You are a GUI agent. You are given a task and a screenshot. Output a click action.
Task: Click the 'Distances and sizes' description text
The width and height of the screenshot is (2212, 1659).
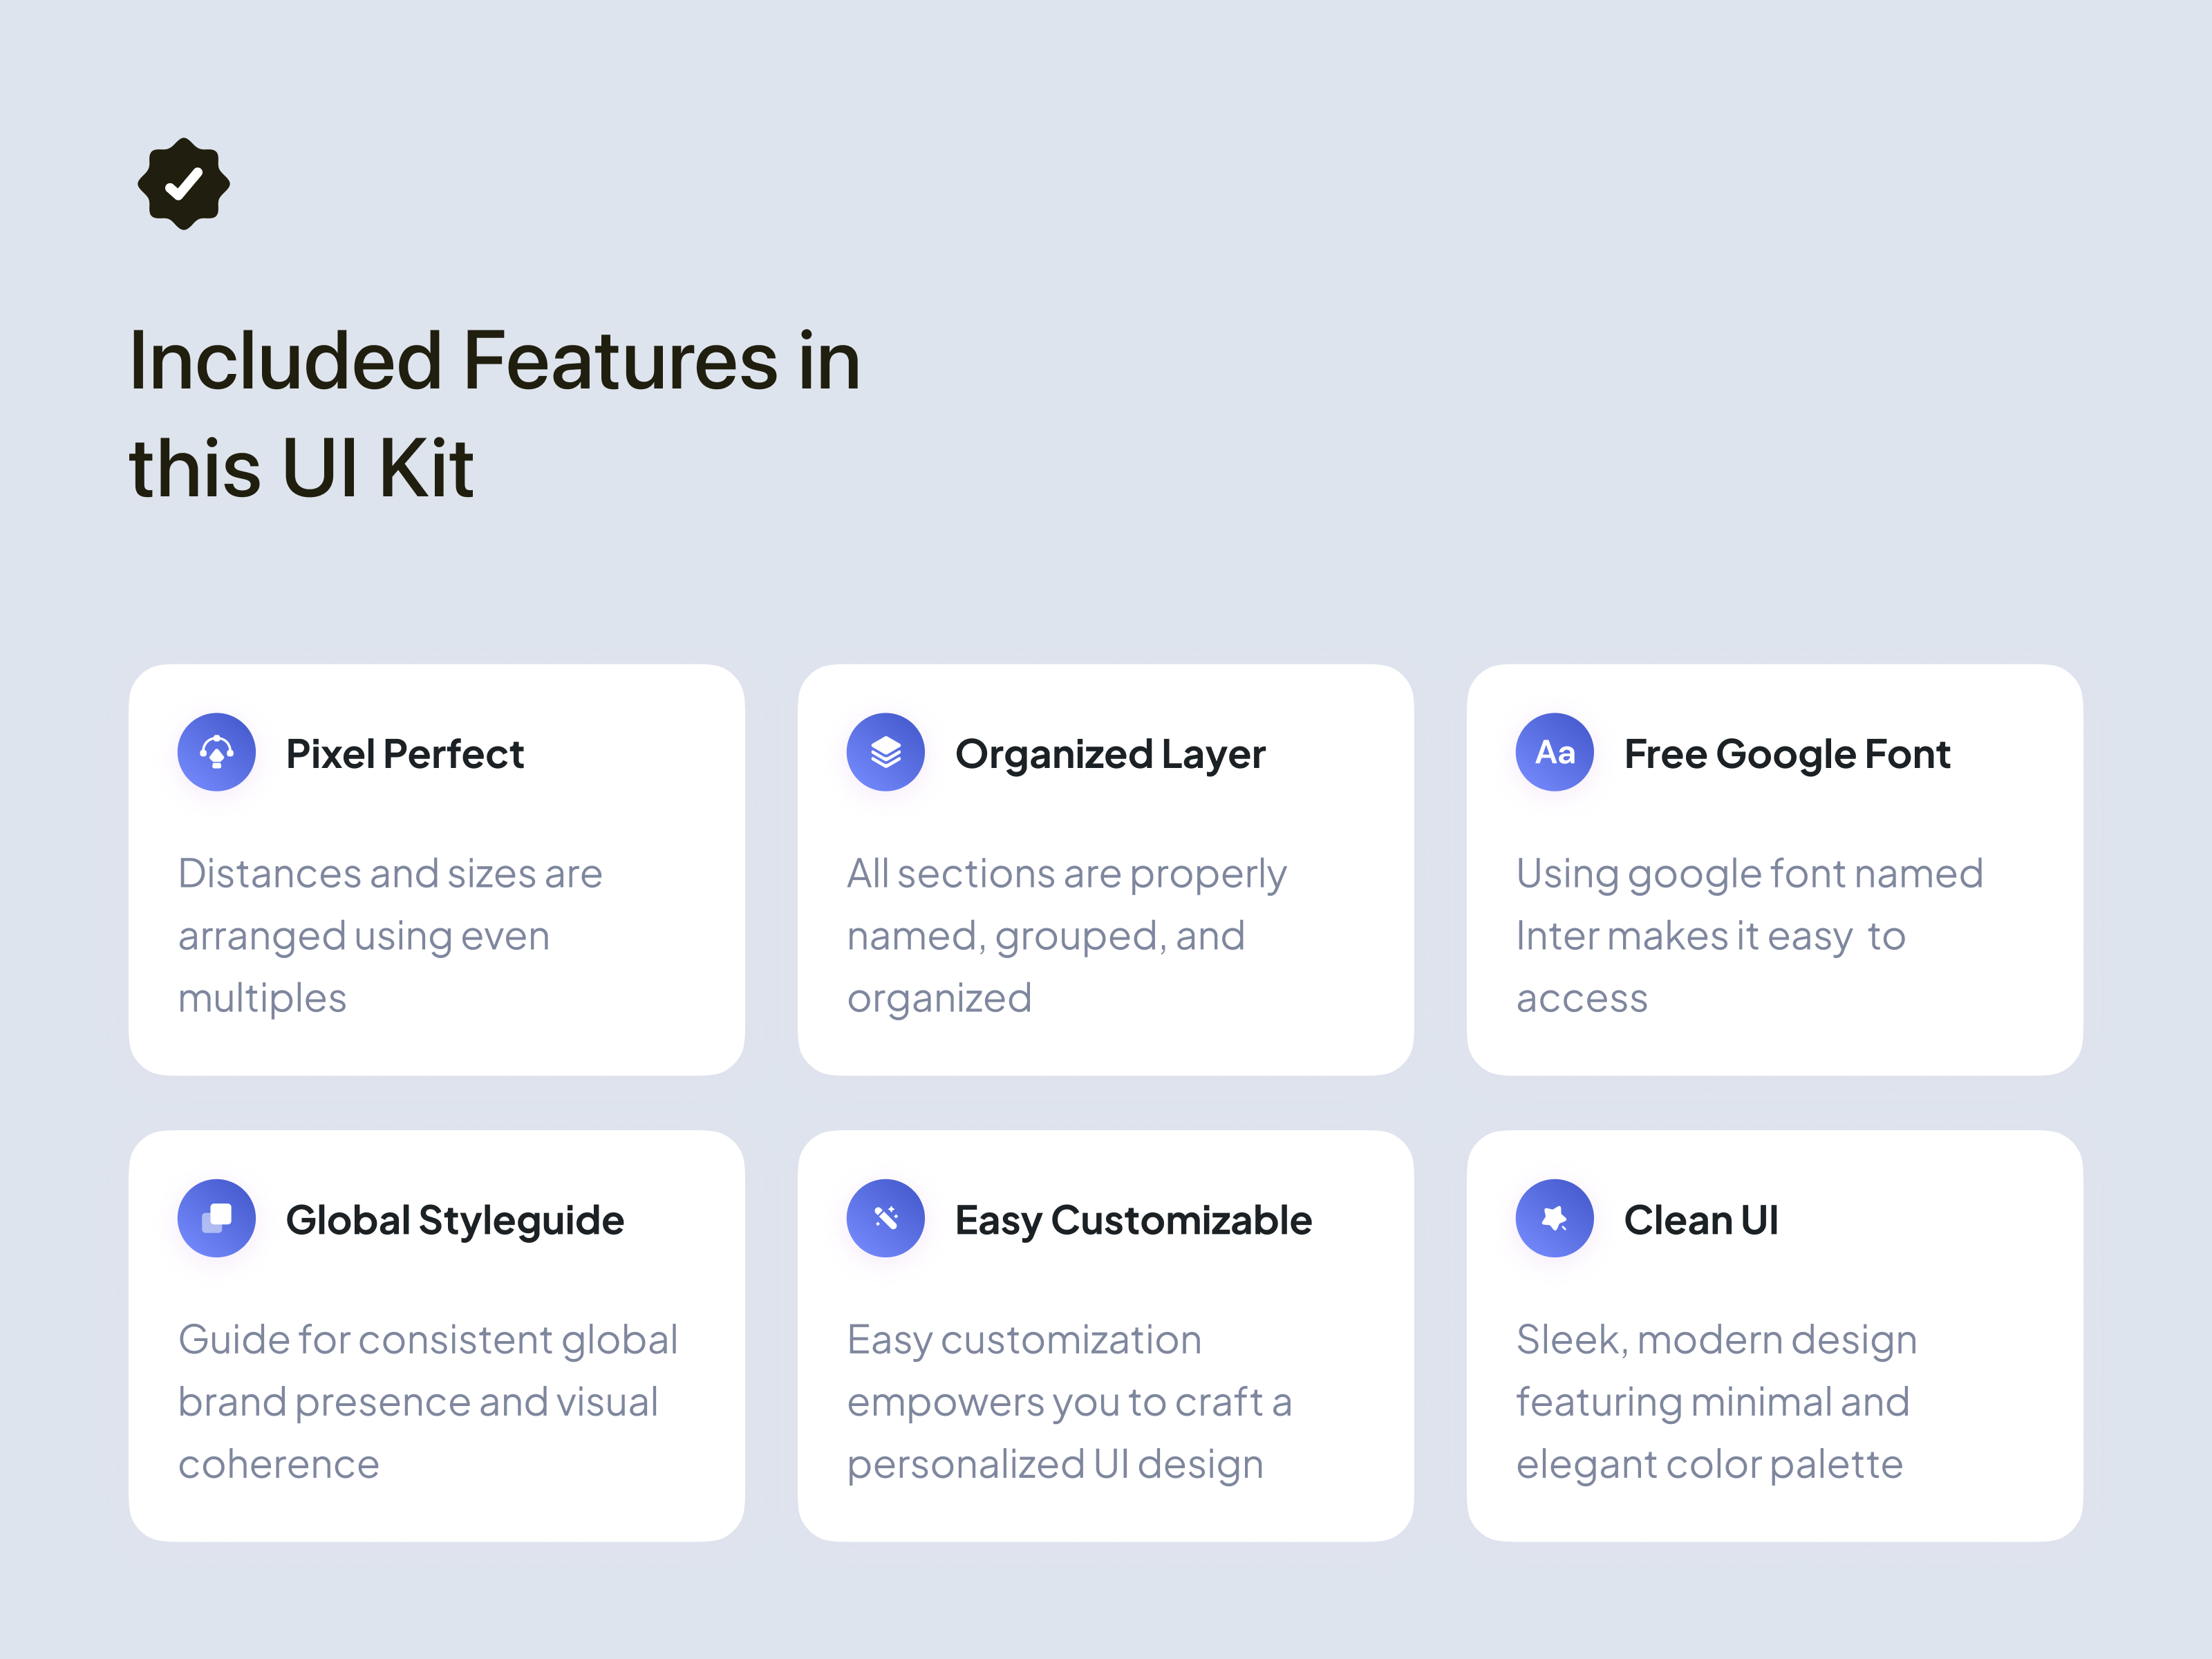[x=390, y=935]
